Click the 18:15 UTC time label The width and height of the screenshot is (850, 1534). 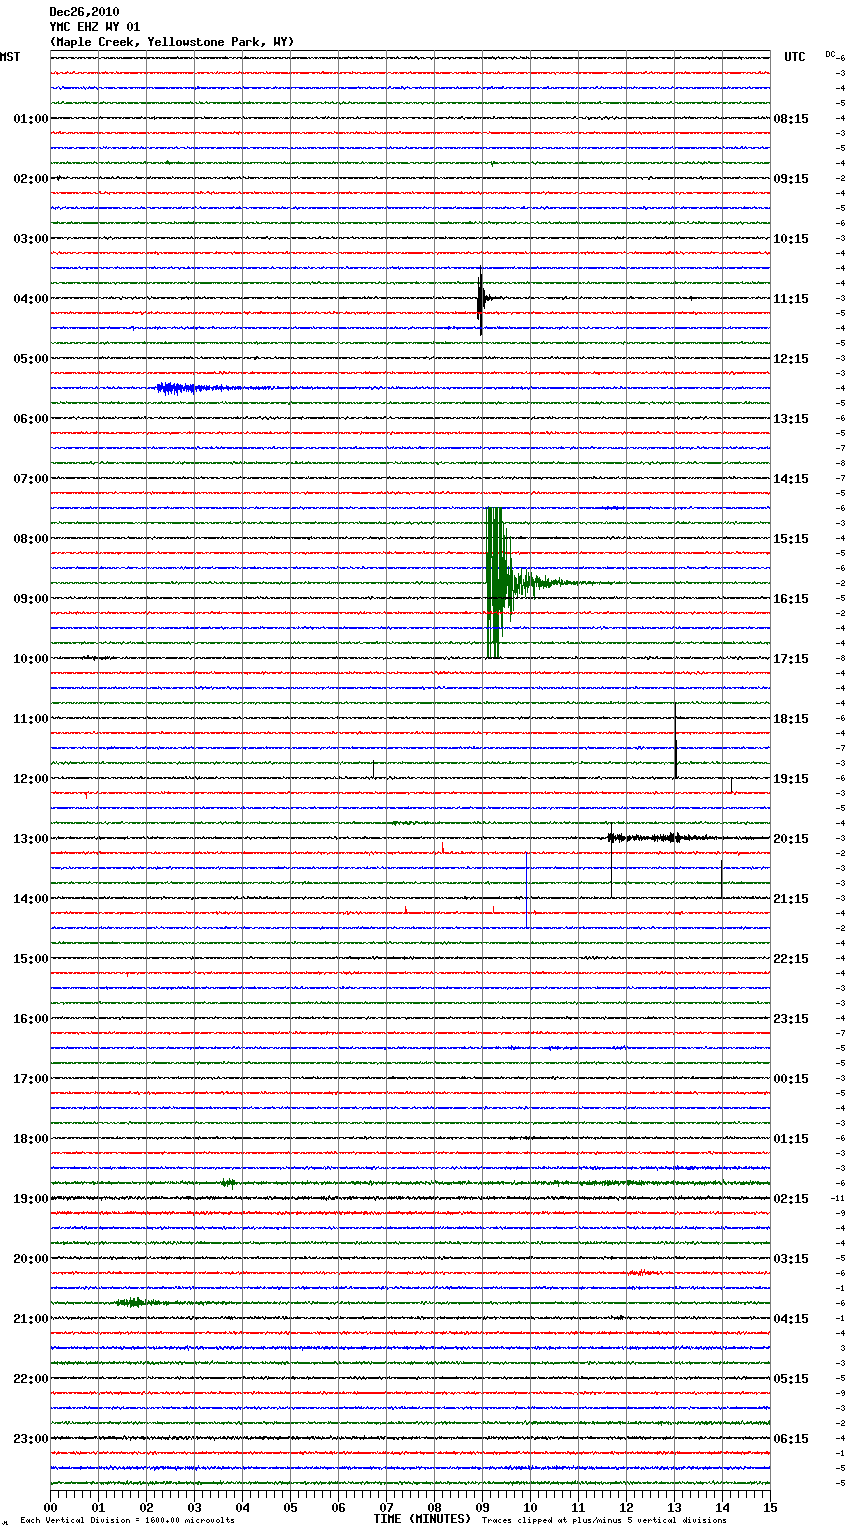point(791,719)
